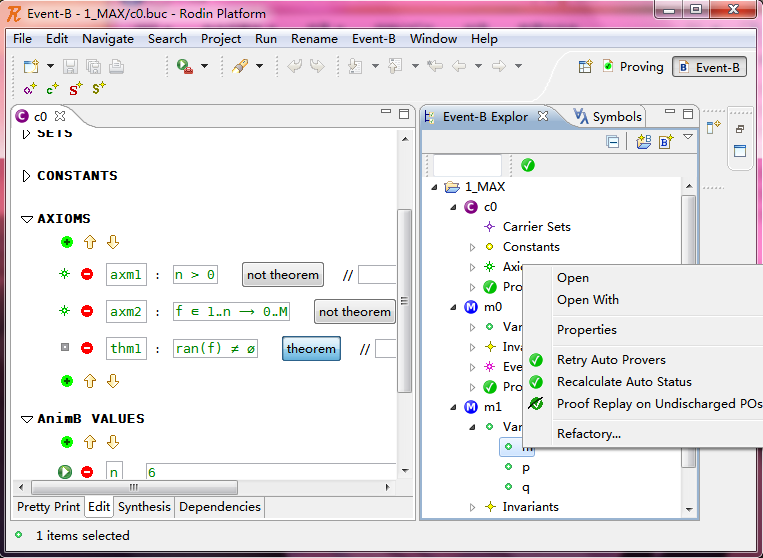The height and width of the screenshot is (558, 763).
Task: Click Explorer tree scroll down arrow
Action: pyautogui.click(x=689, y=509)
